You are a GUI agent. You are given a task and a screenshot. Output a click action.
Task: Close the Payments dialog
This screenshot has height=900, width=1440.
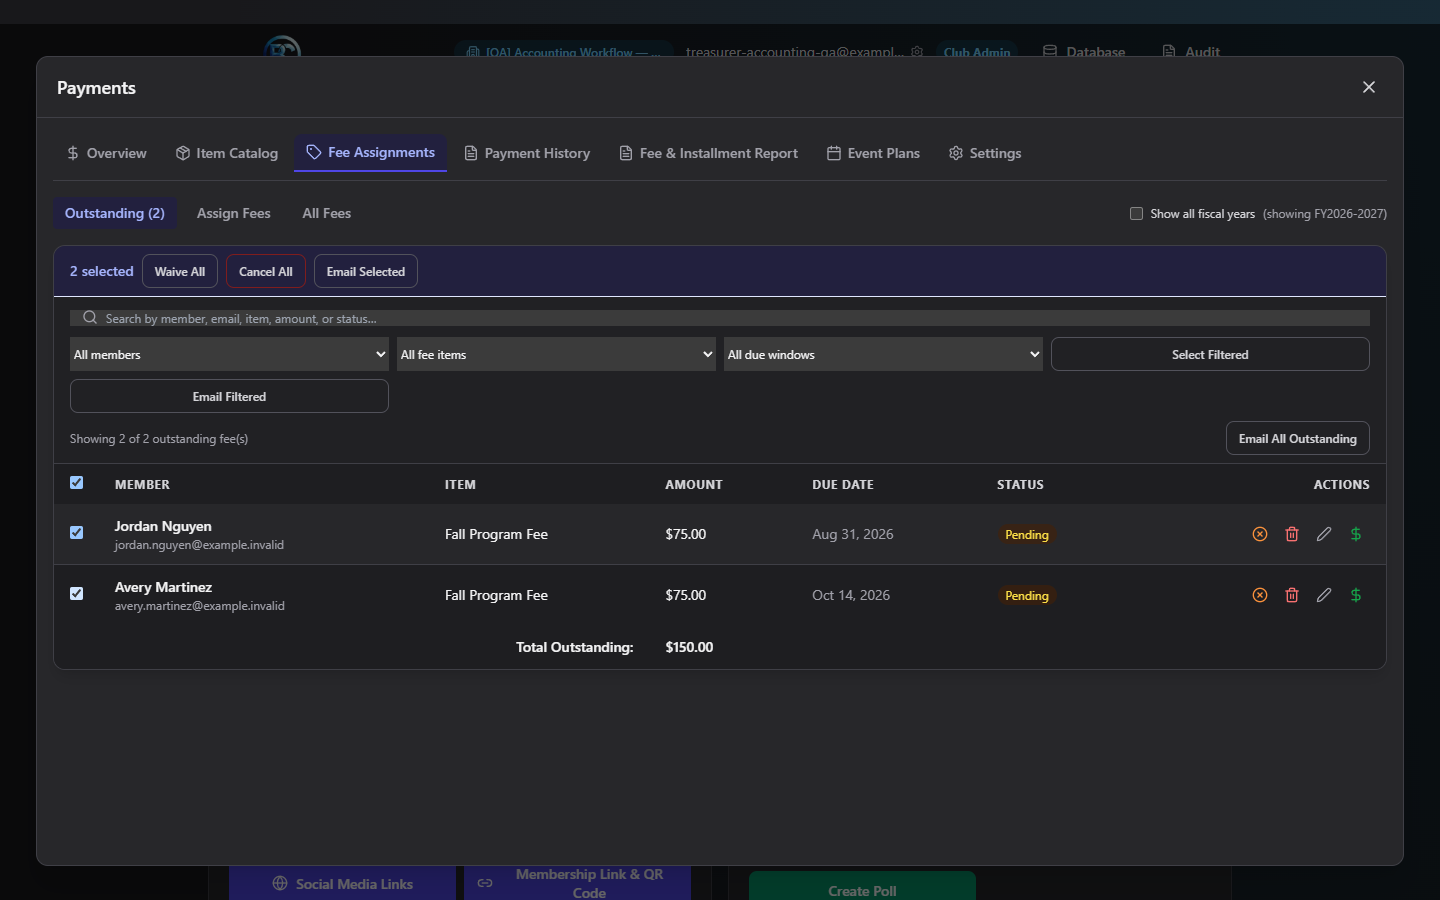[x=1369, y=87]
